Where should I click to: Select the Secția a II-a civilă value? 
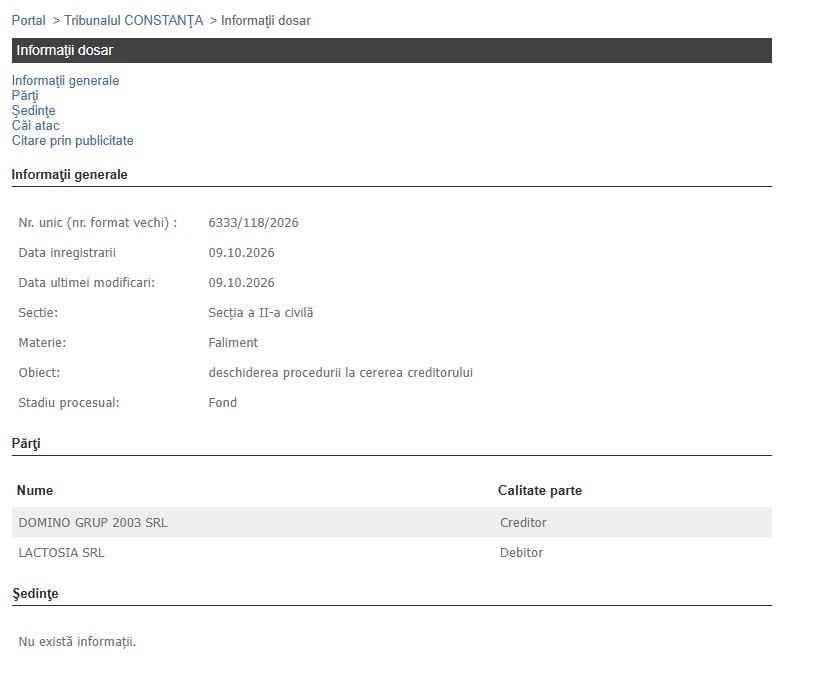261,313
